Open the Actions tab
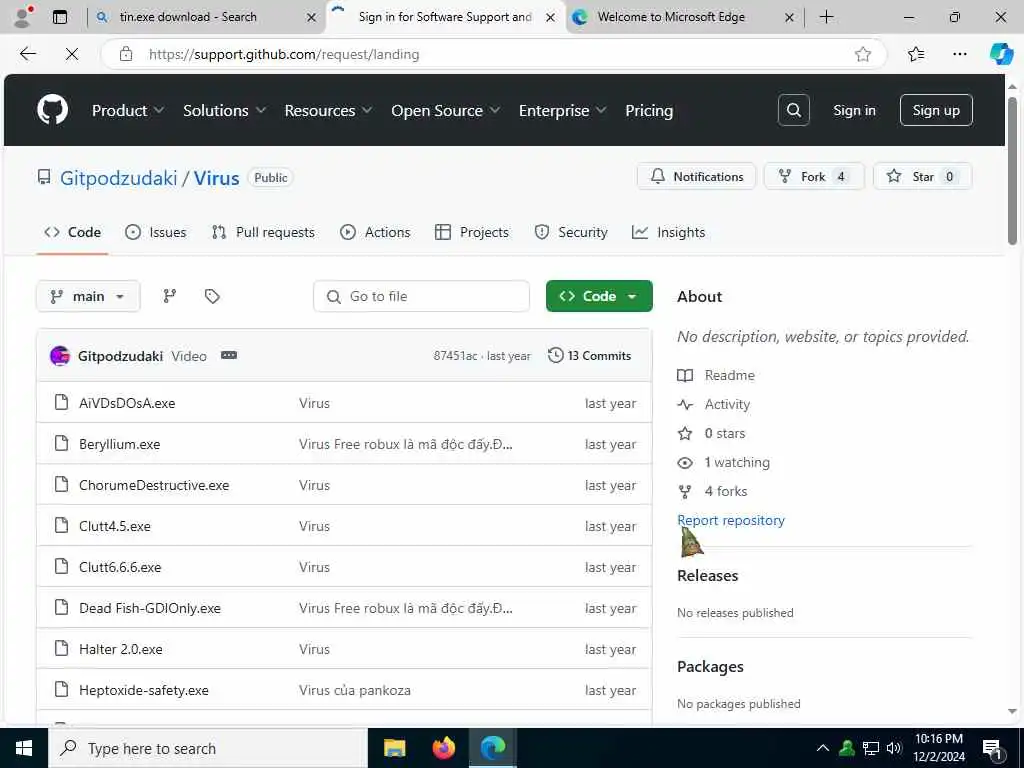Screen dimensions: 1024x768 click(x=375, y=232)
